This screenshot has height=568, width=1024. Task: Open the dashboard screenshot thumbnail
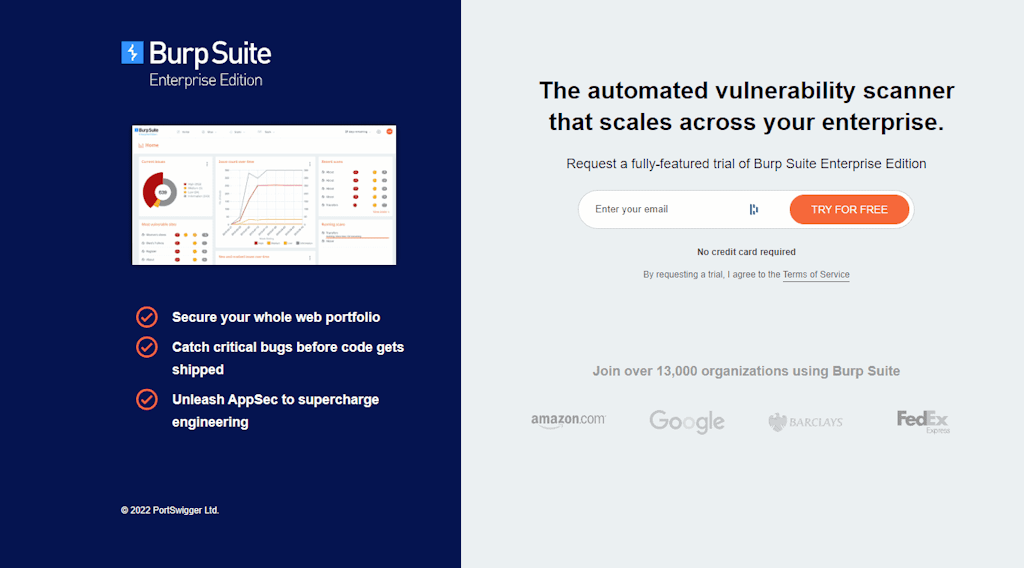tap(264, 195)
